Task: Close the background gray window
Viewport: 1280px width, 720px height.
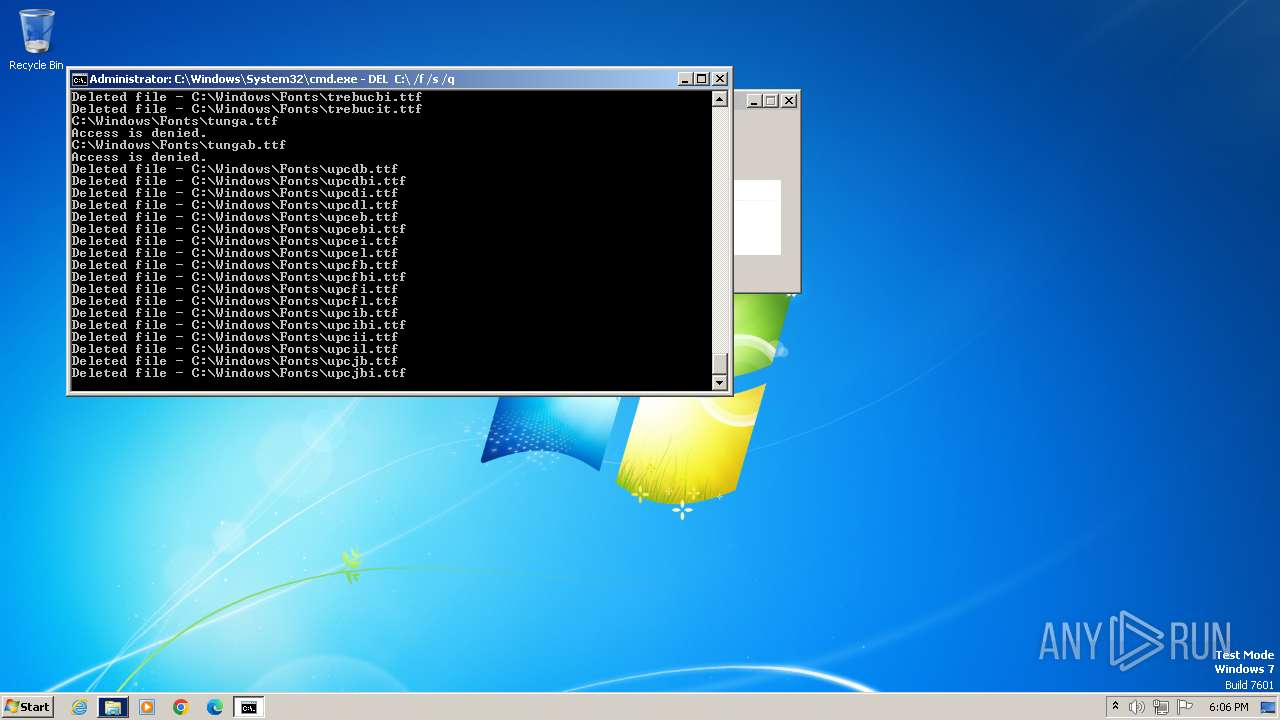Action: (x=789, y=100)
